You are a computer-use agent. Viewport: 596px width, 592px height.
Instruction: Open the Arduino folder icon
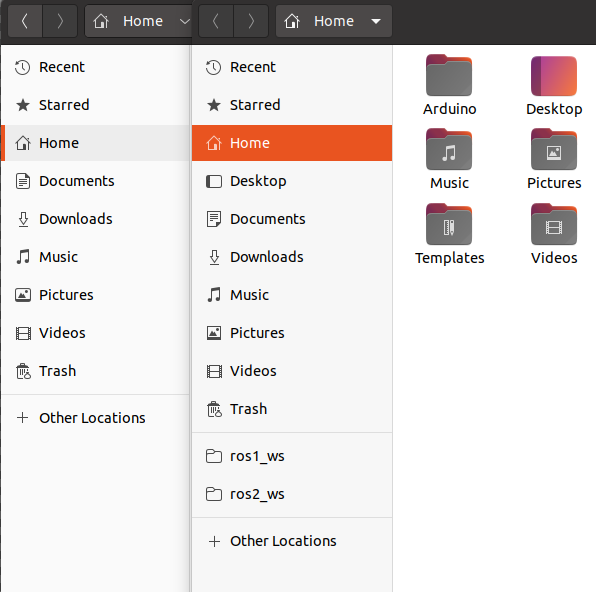(449, 75)
